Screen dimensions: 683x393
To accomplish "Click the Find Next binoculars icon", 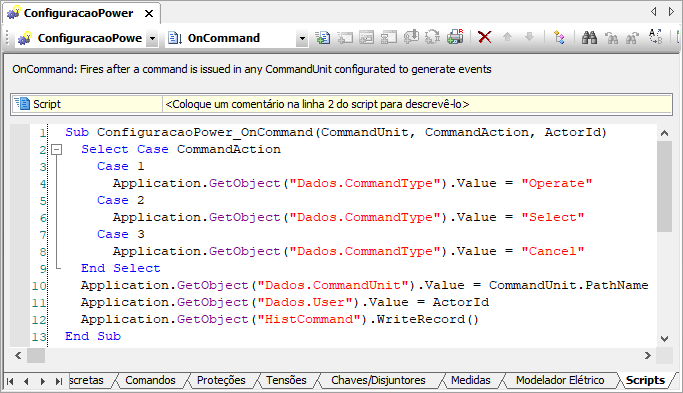I will point(632,38).
